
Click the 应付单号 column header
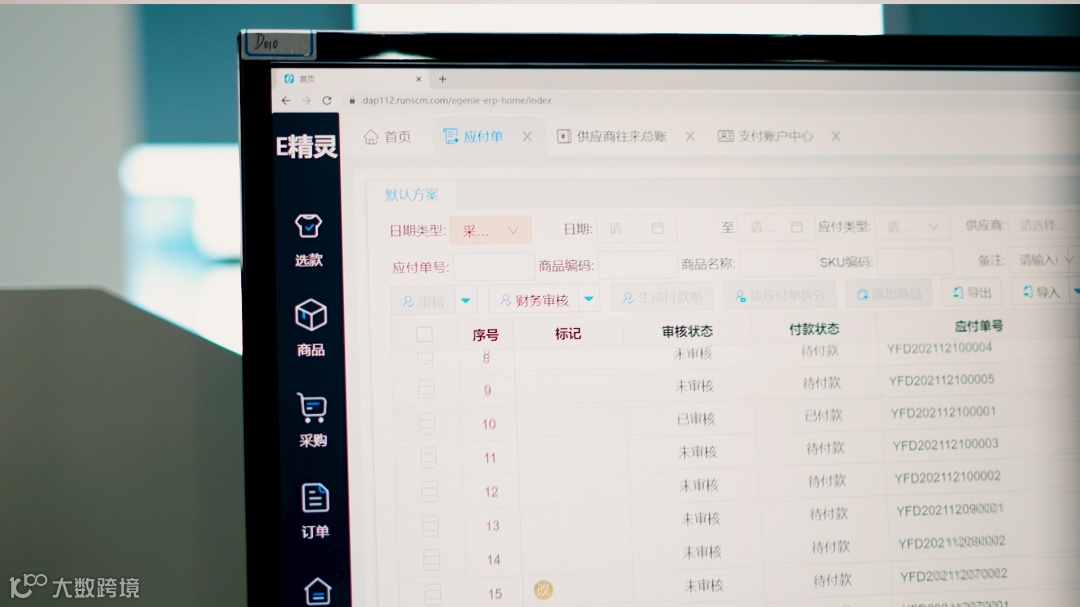[x=979, y=326]
